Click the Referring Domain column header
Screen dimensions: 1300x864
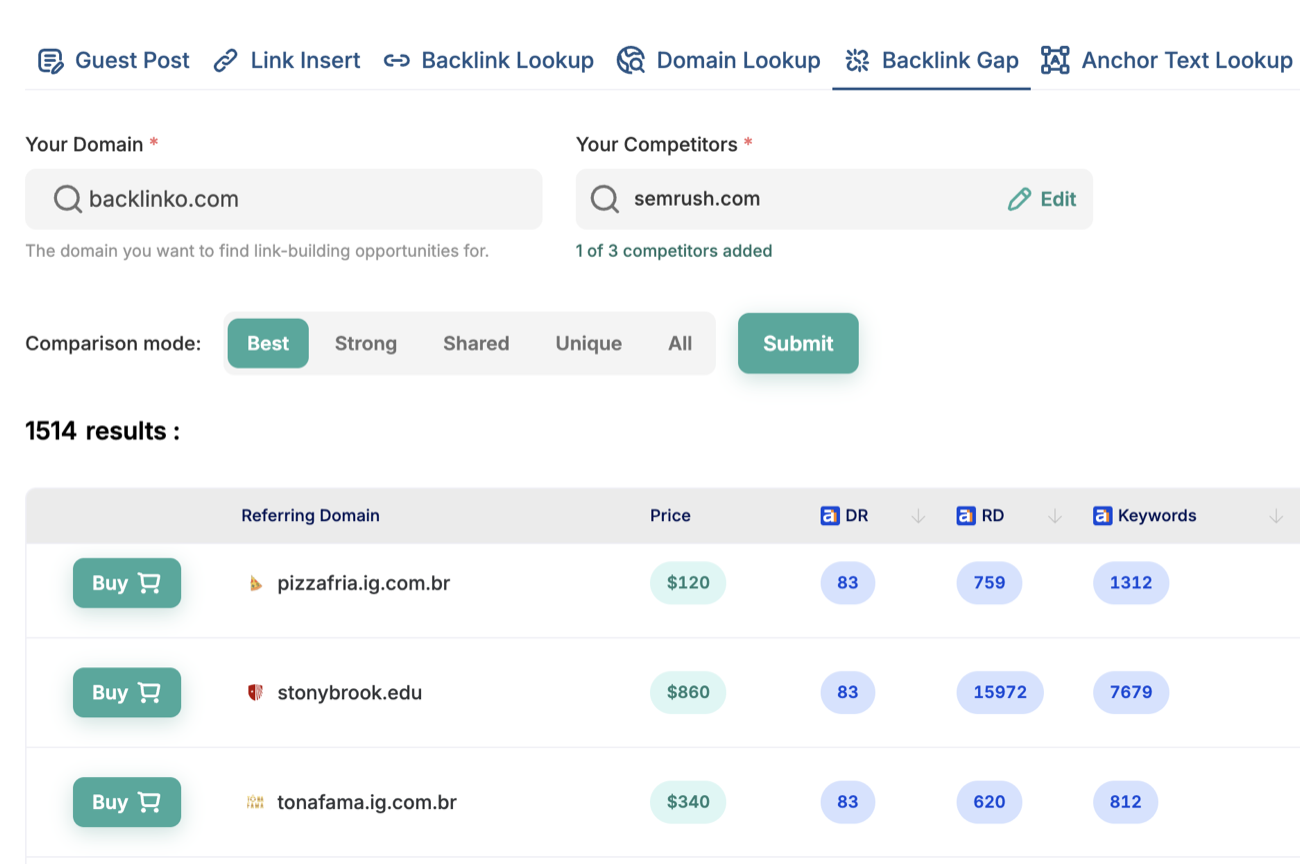[310, 516]
